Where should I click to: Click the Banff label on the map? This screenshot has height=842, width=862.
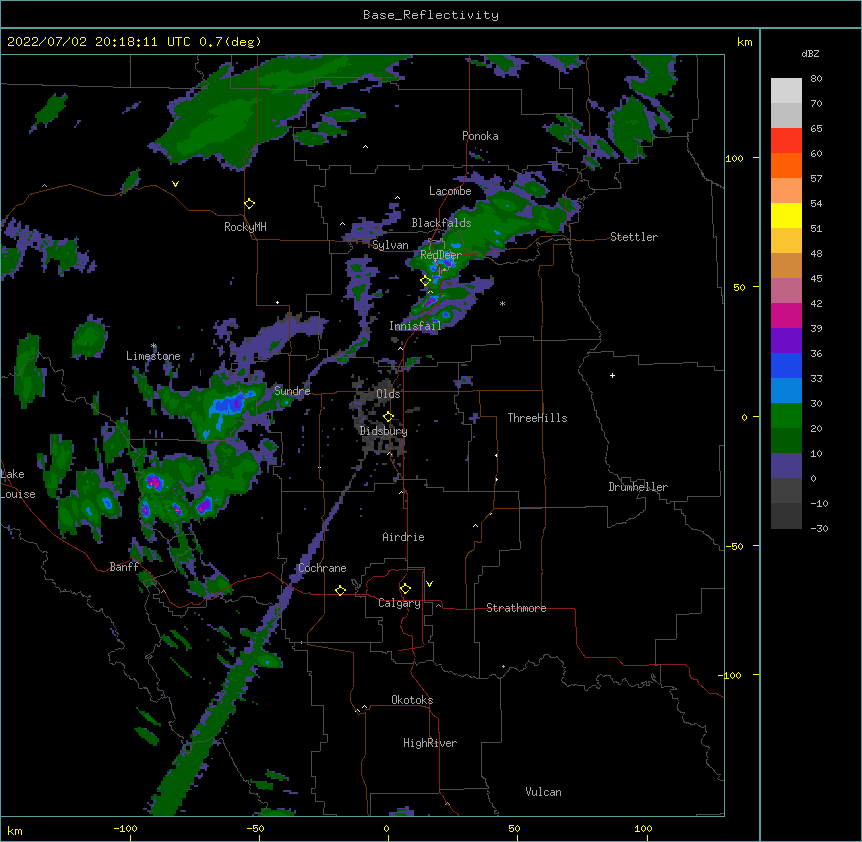[124, 567]
